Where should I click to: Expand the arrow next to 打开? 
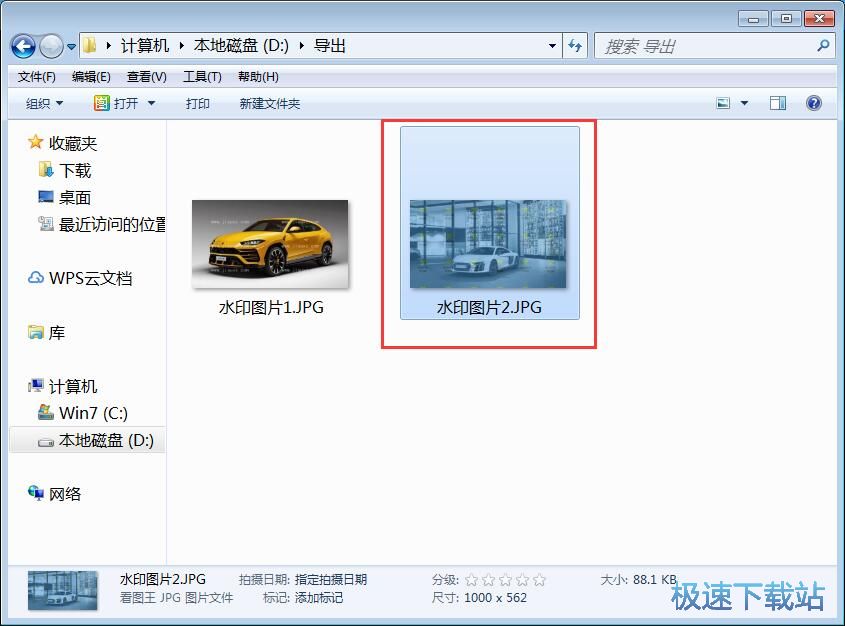click(151, 103)
